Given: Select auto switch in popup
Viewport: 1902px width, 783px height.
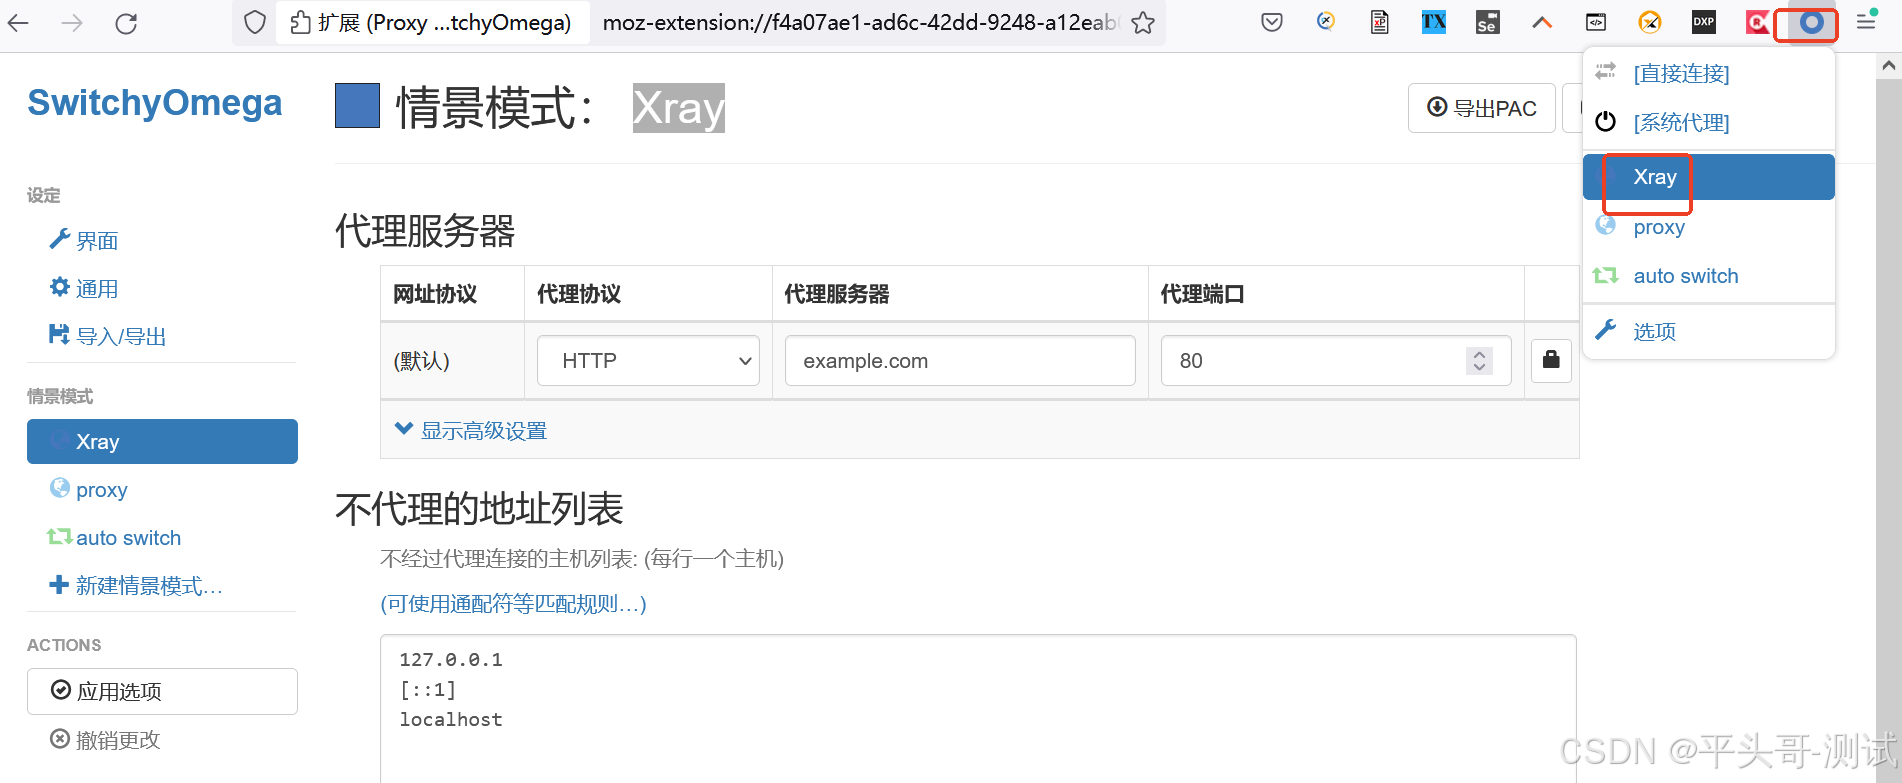Looking at the screenshot, I should coord(1709,276).
